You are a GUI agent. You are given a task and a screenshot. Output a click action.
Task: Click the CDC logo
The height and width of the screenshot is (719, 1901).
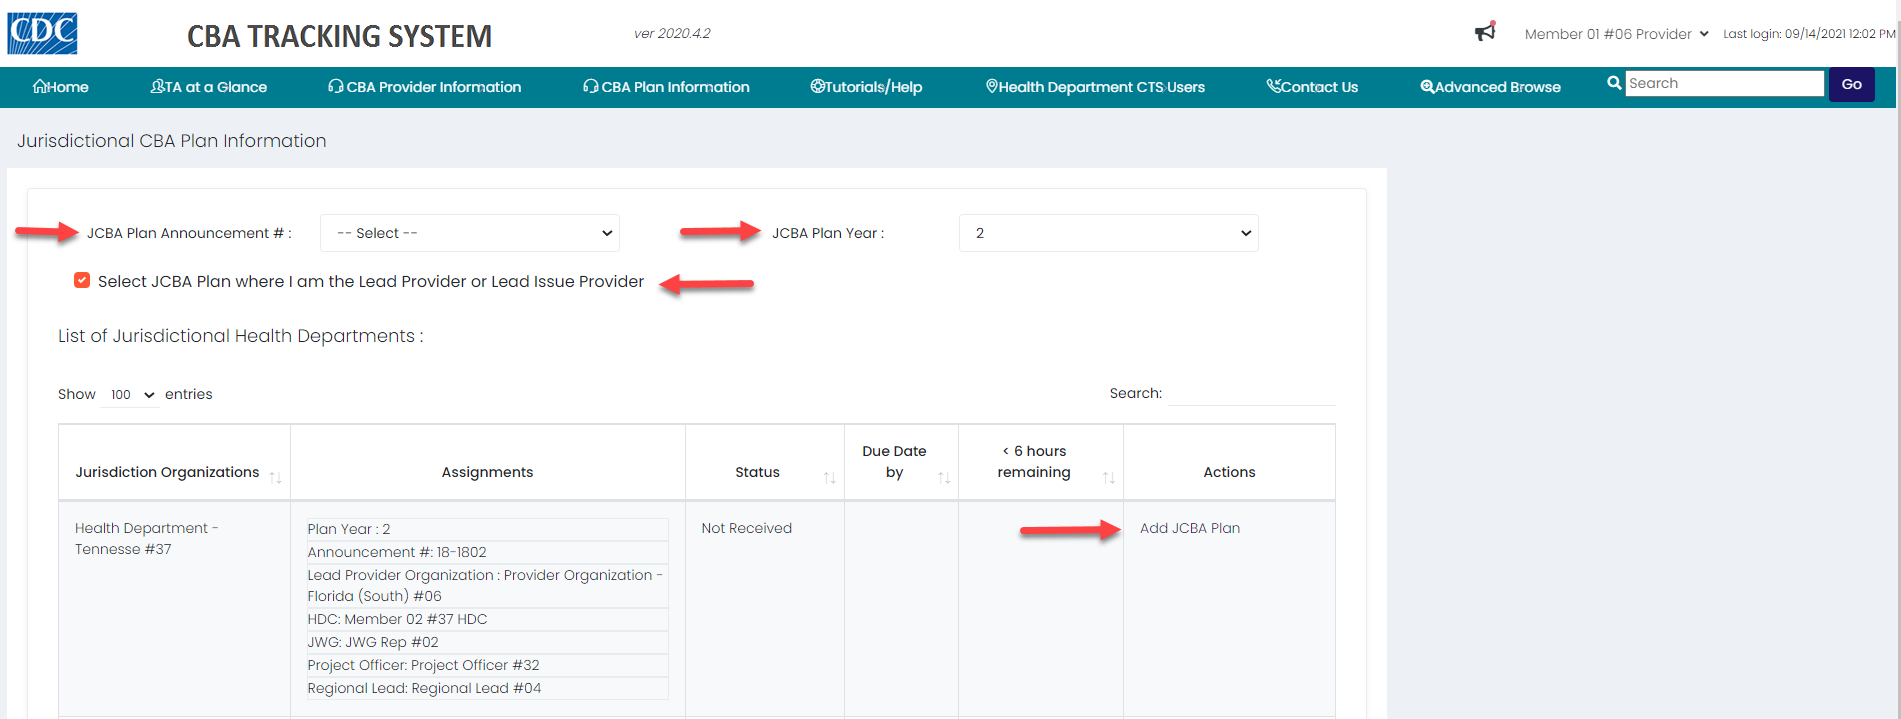tap(42, 33)
